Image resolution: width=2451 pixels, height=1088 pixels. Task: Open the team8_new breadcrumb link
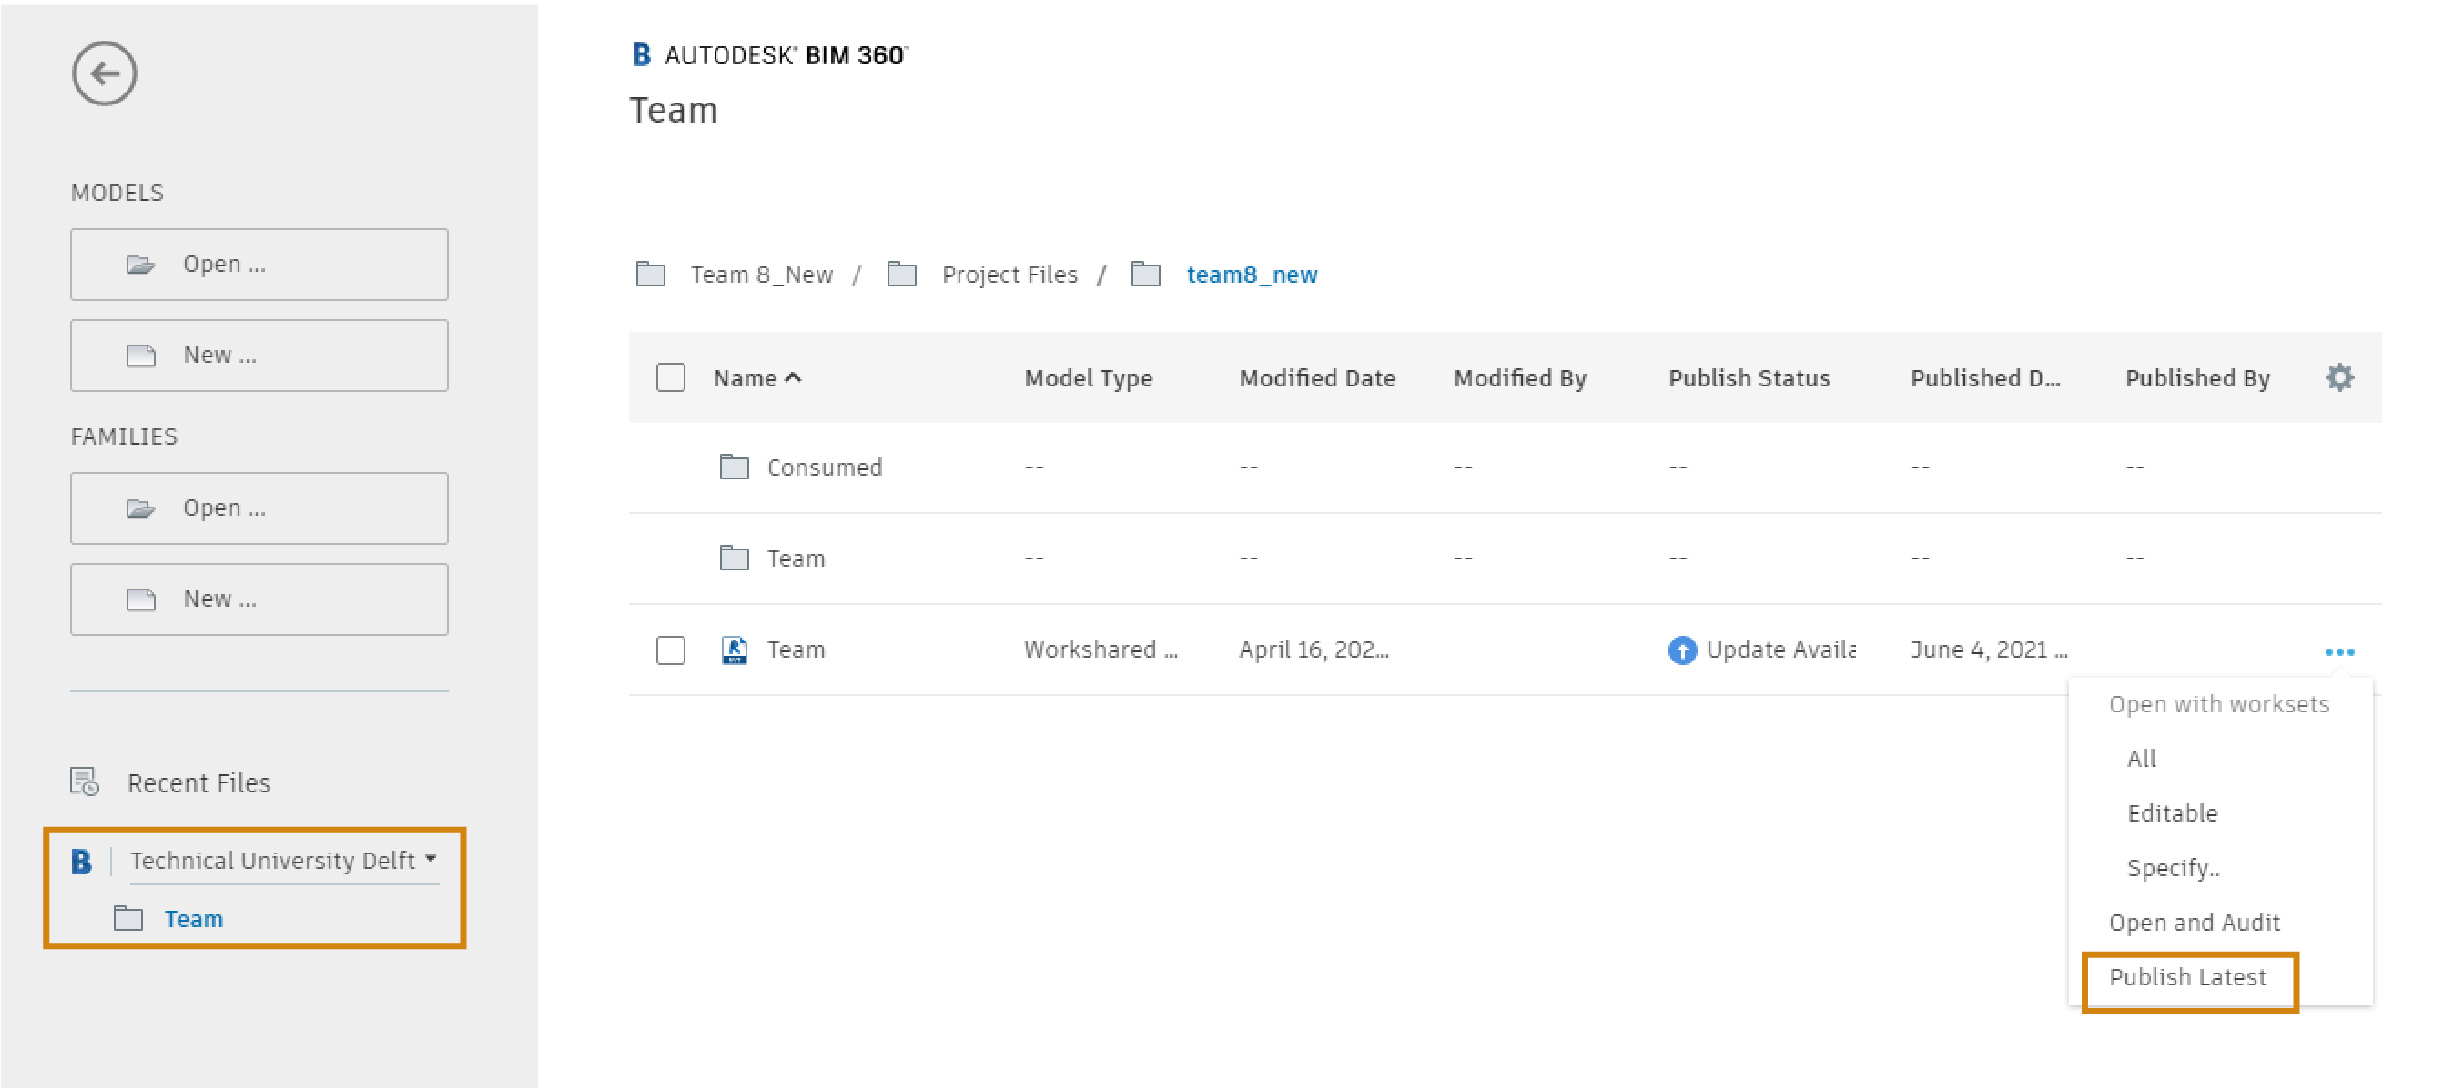tap(1251, 274)
